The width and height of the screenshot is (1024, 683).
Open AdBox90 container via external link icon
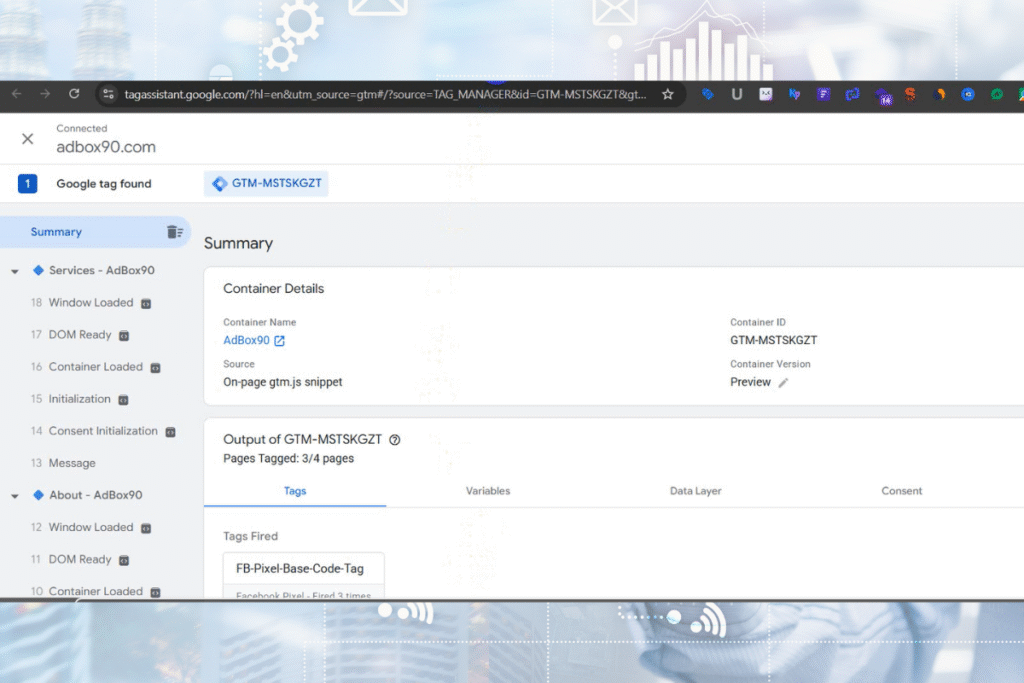tap(277, 340)
